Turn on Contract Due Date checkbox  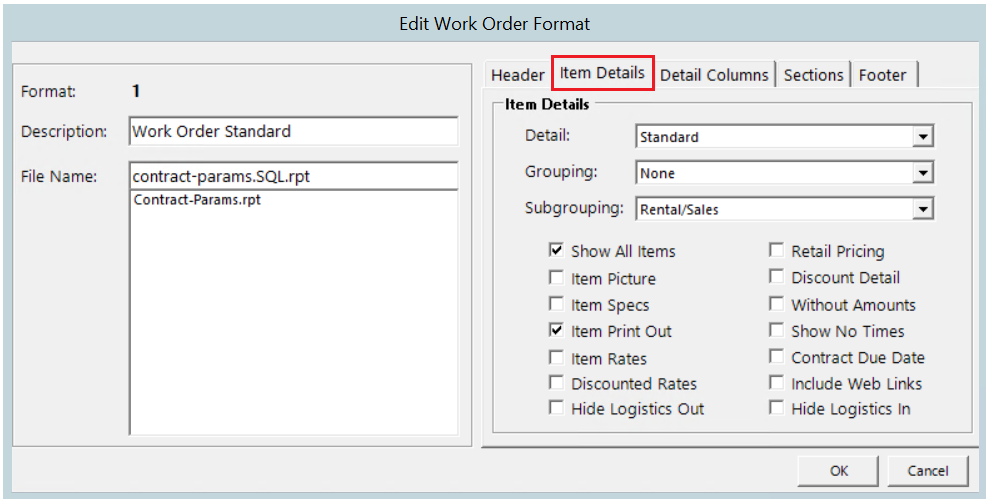click(776, 357)
